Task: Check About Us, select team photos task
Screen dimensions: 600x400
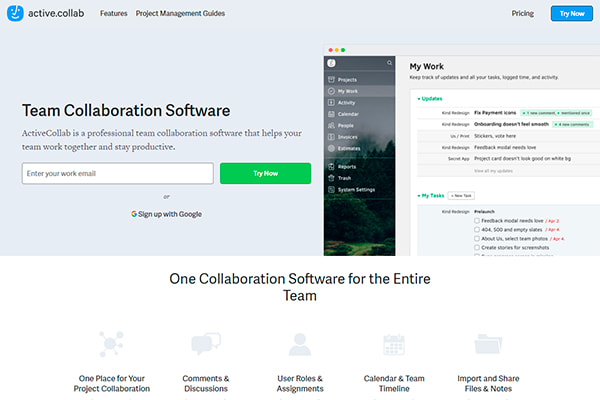Action: point(477,238)
